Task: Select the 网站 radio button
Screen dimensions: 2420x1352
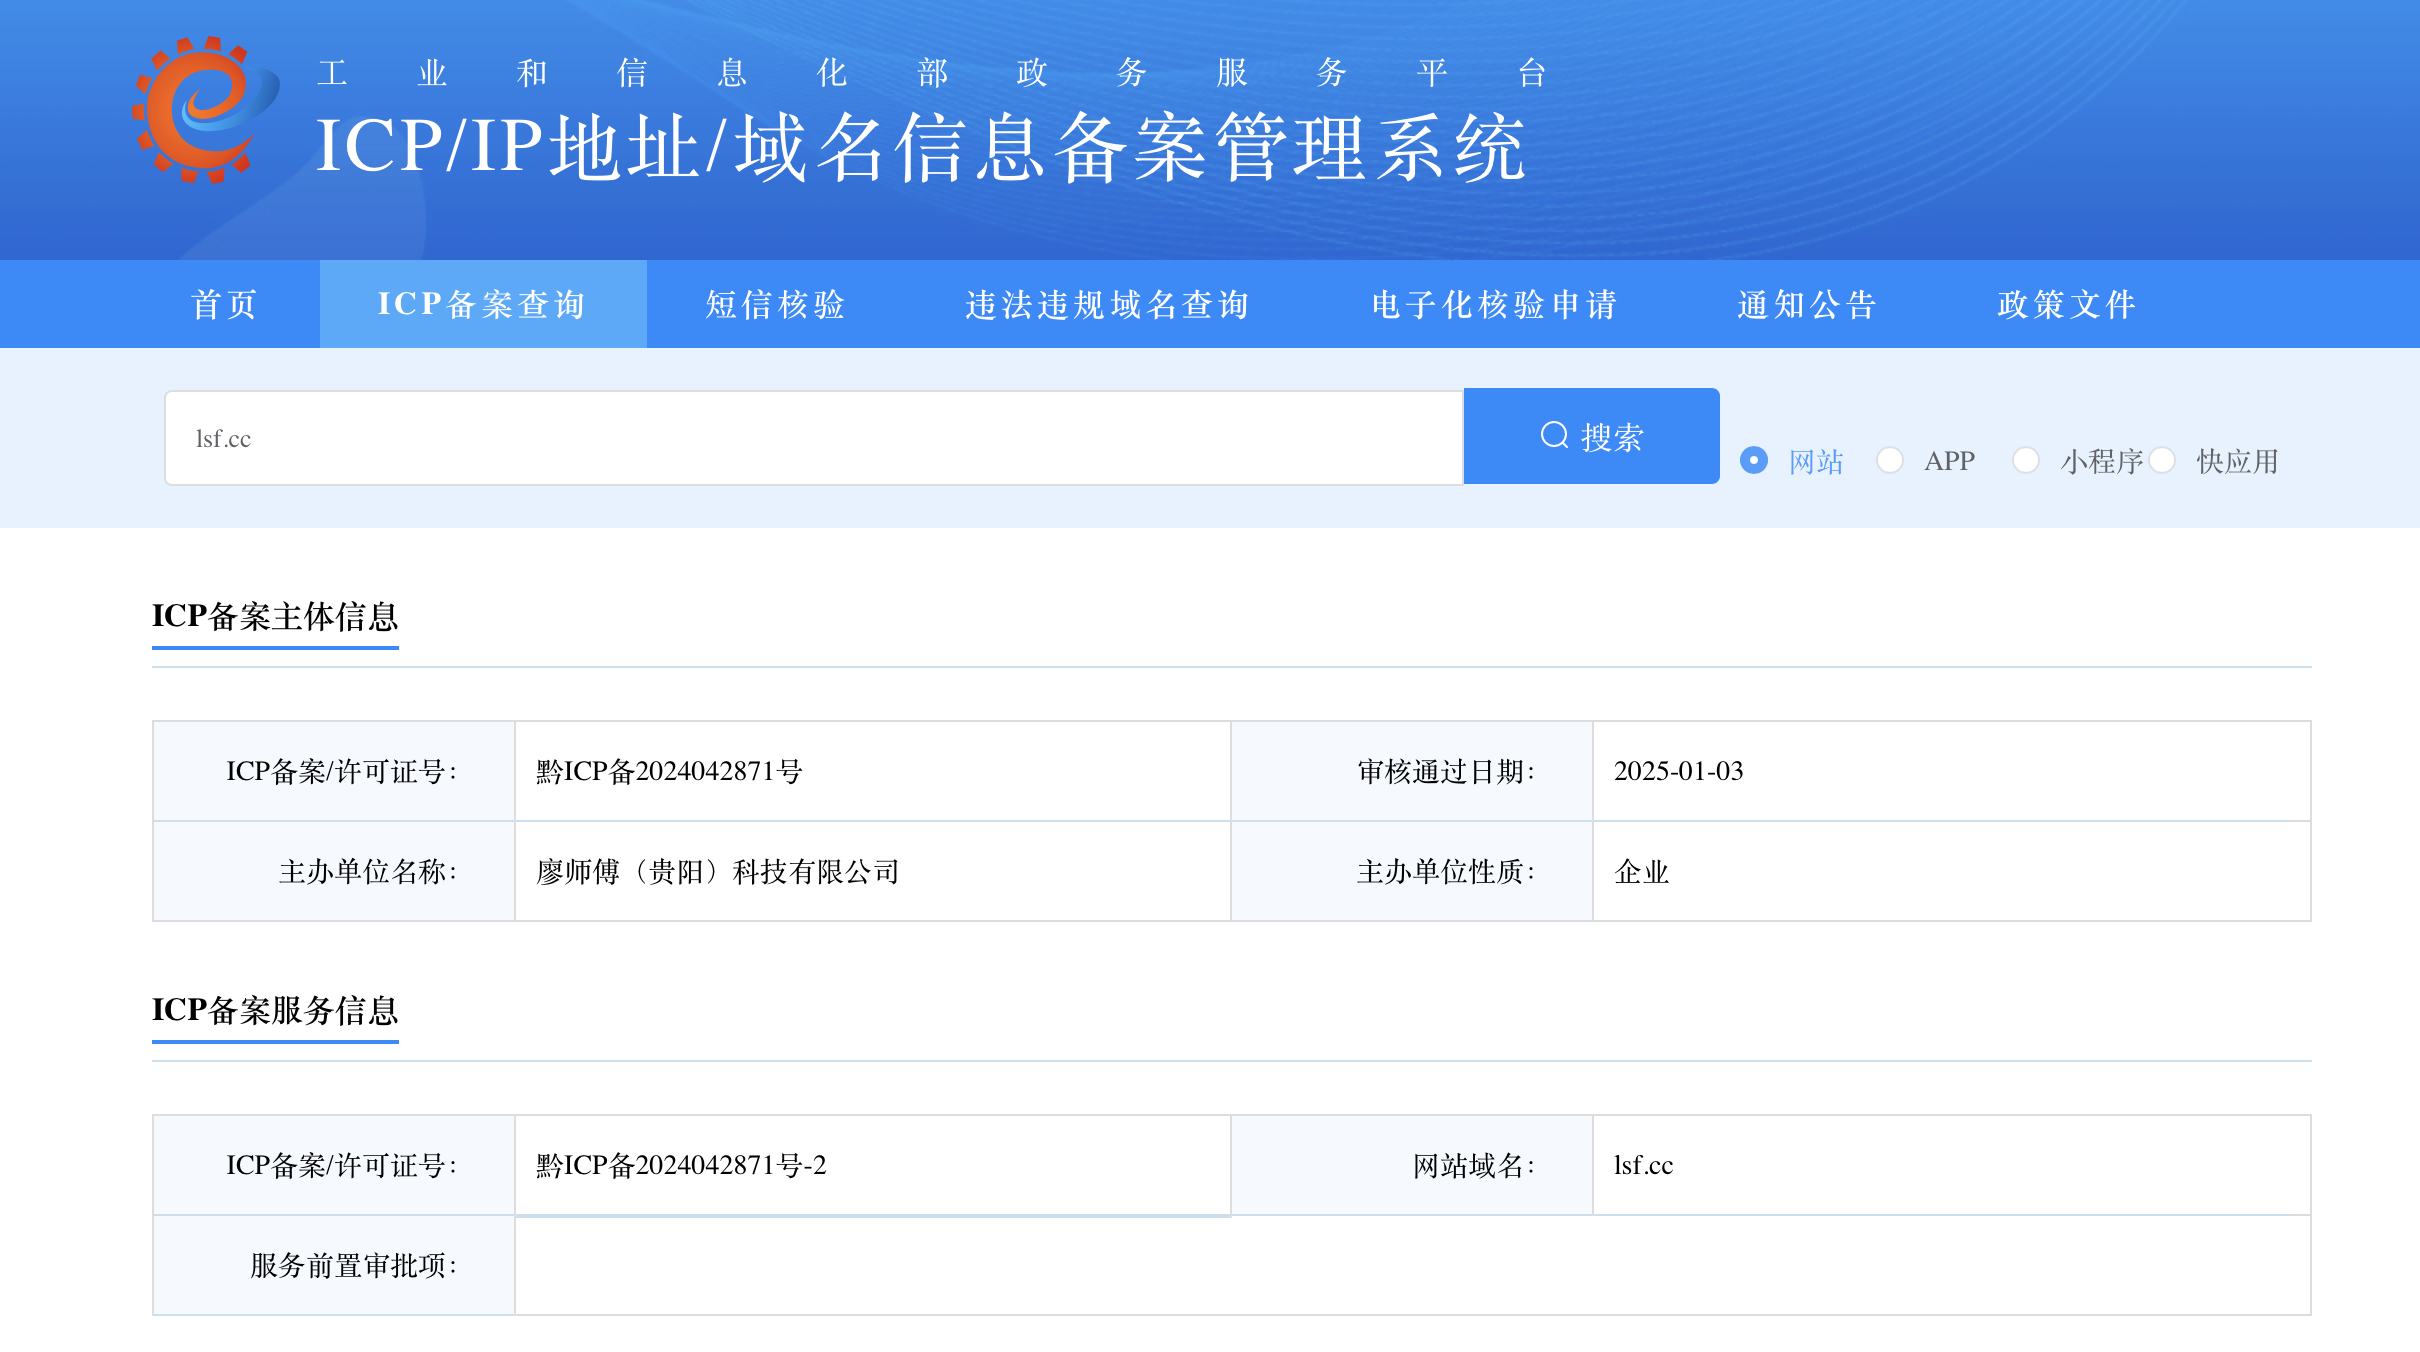Action: [1754, 460]
